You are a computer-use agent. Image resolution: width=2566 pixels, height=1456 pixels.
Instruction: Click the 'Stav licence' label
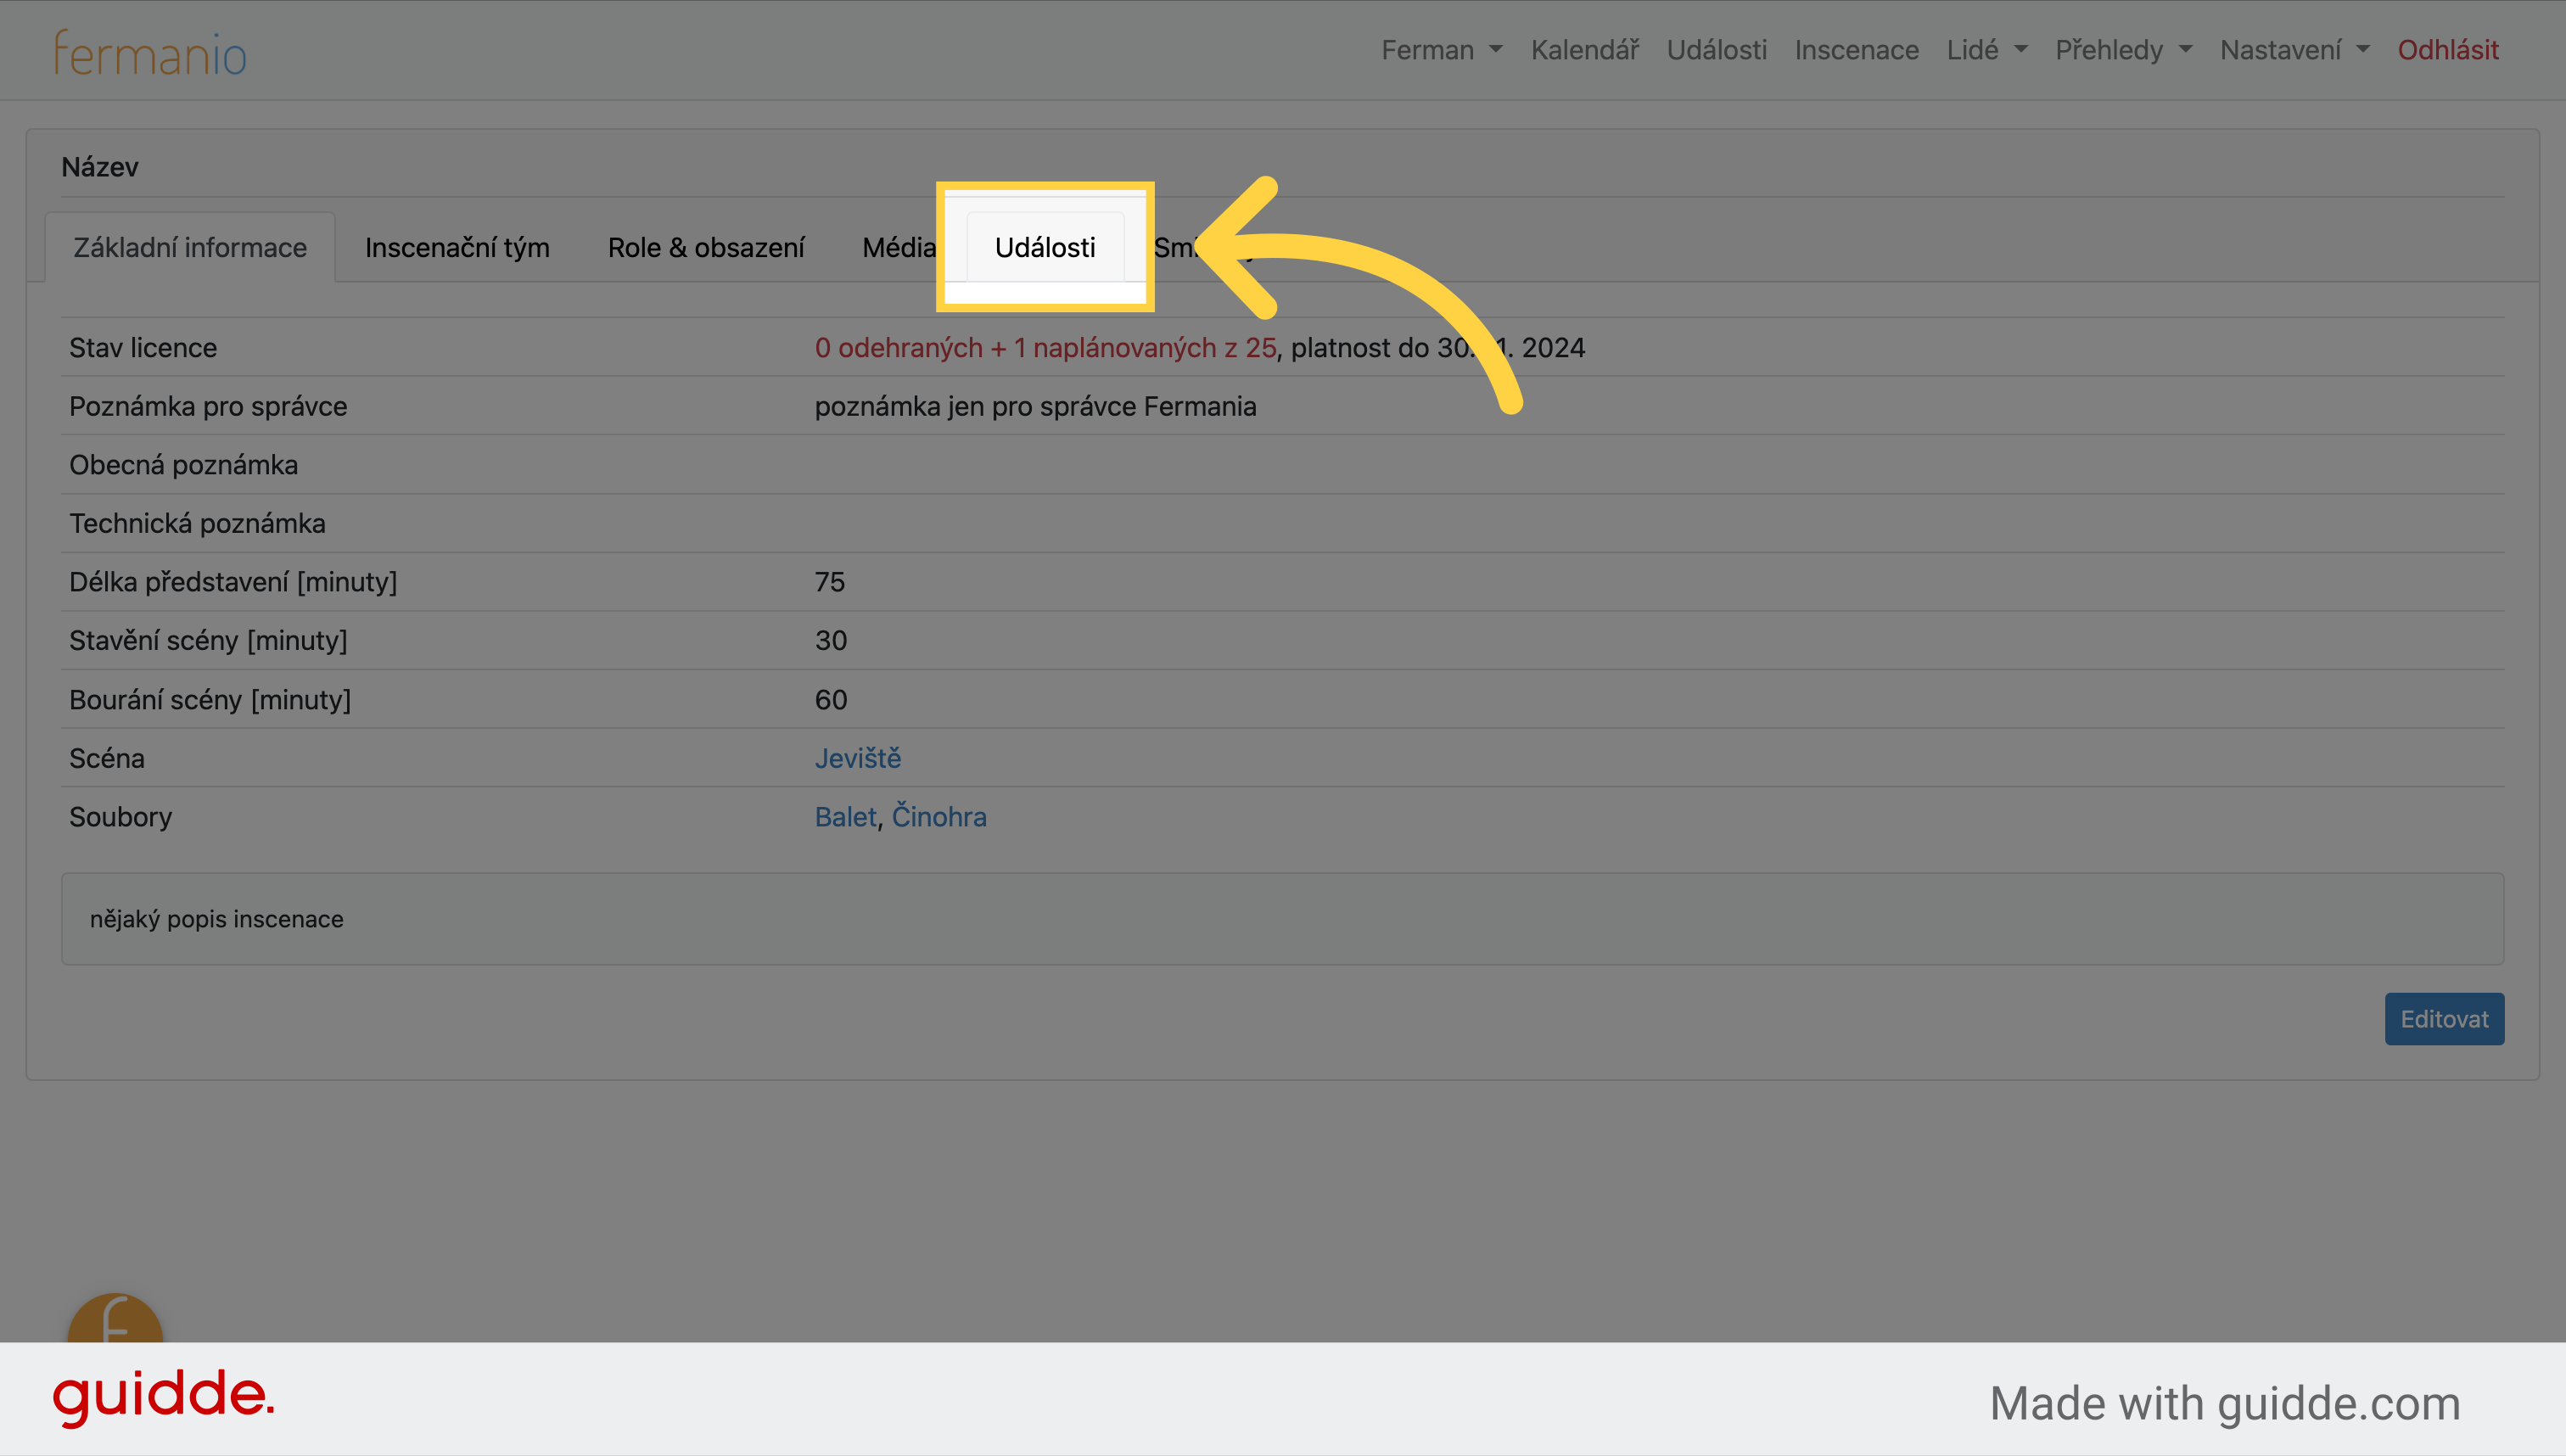coord(143,347)
